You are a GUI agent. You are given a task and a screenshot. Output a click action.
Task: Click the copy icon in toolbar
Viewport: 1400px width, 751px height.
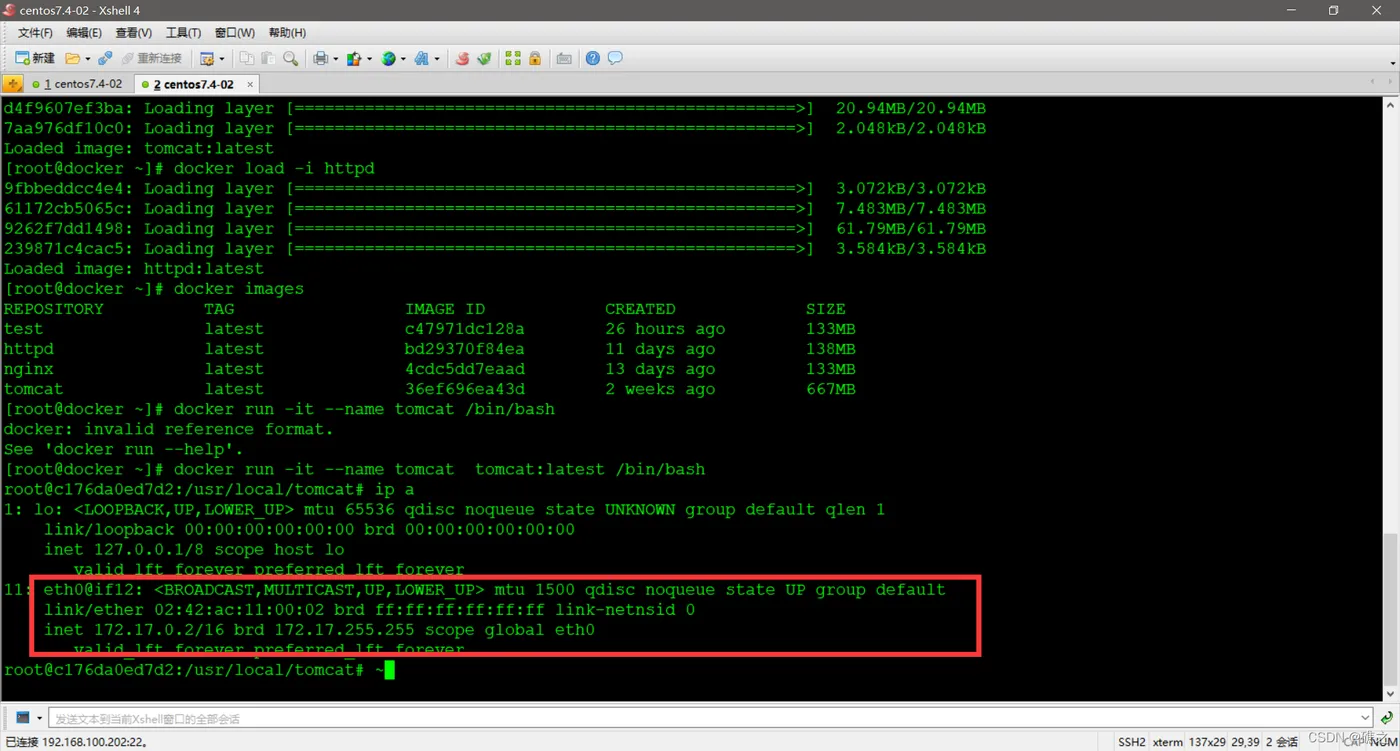point(246,59)
